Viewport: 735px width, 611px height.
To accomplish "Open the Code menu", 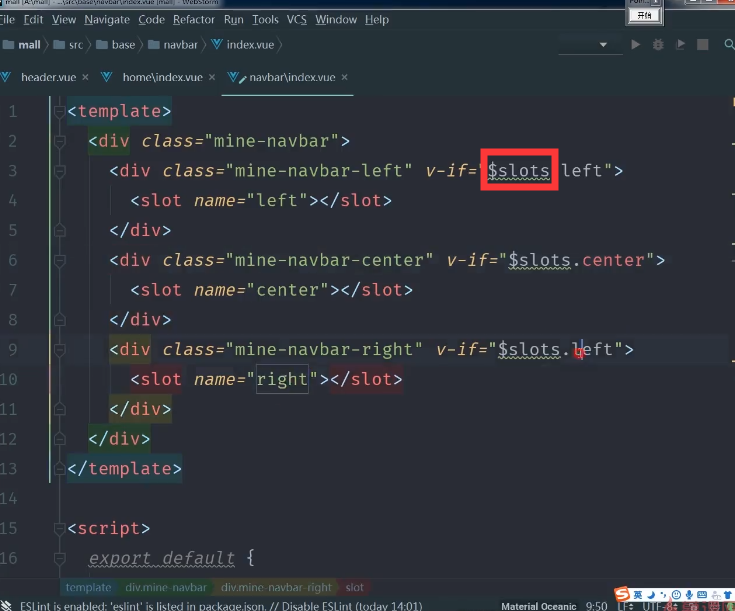I will pyautogui.click(x=151, y=20).
